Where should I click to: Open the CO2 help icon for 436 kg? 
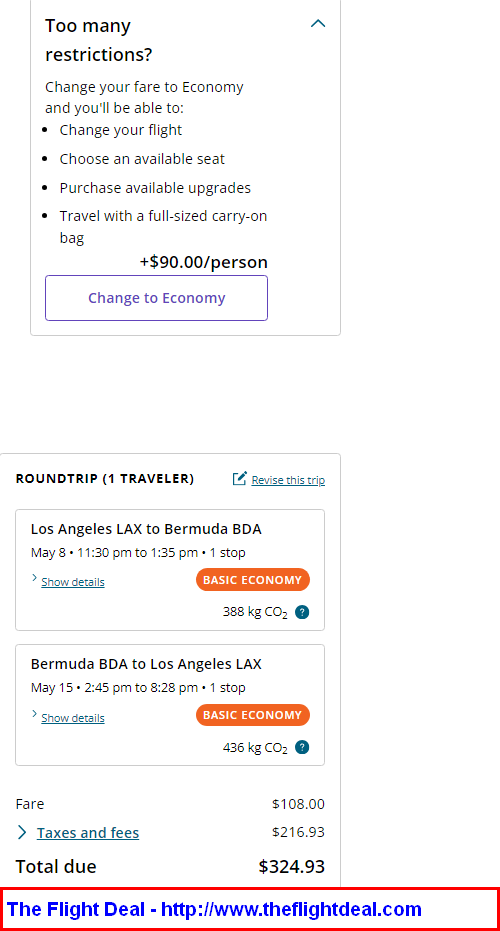[x=302, y=748]
